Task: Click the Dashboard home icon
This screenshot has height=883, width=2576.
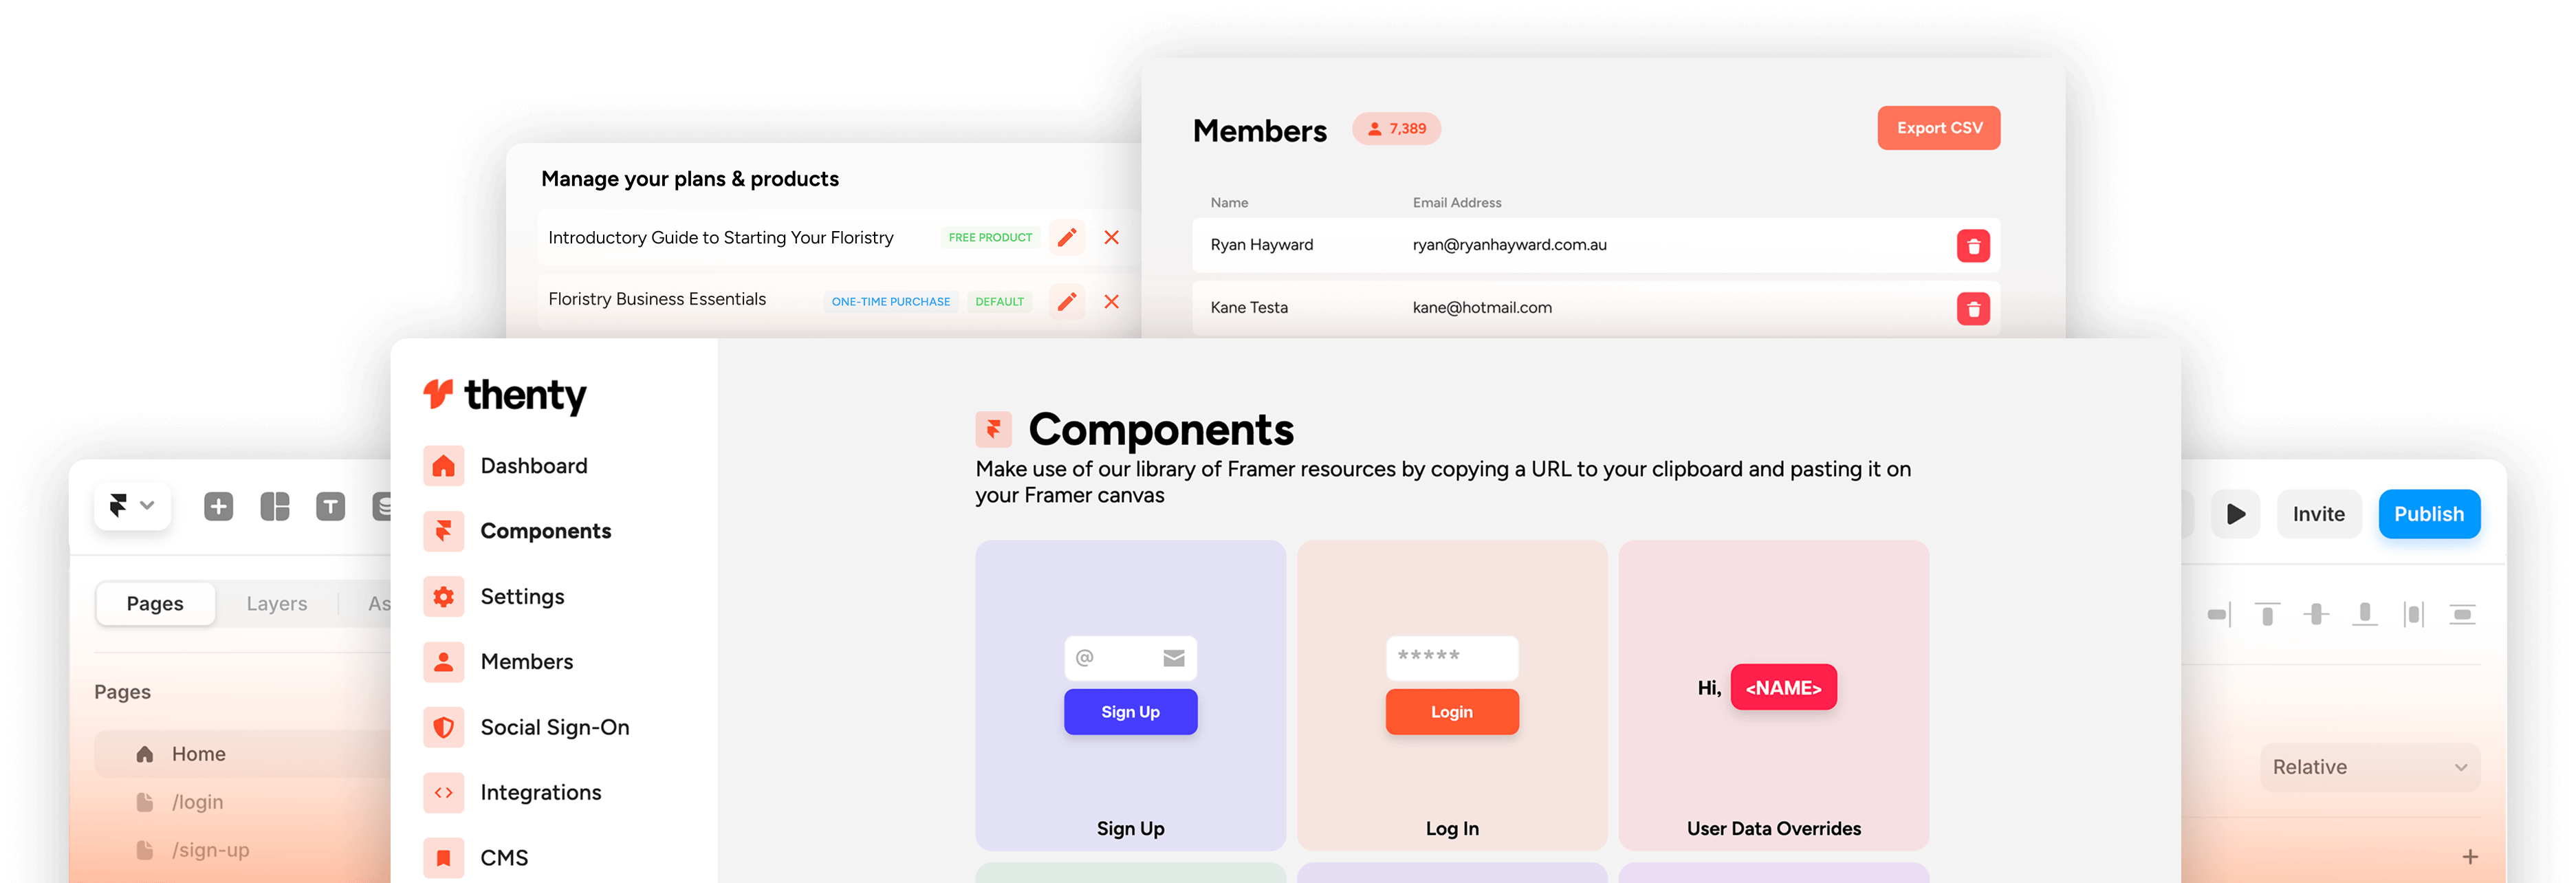Action: point(443,466)
